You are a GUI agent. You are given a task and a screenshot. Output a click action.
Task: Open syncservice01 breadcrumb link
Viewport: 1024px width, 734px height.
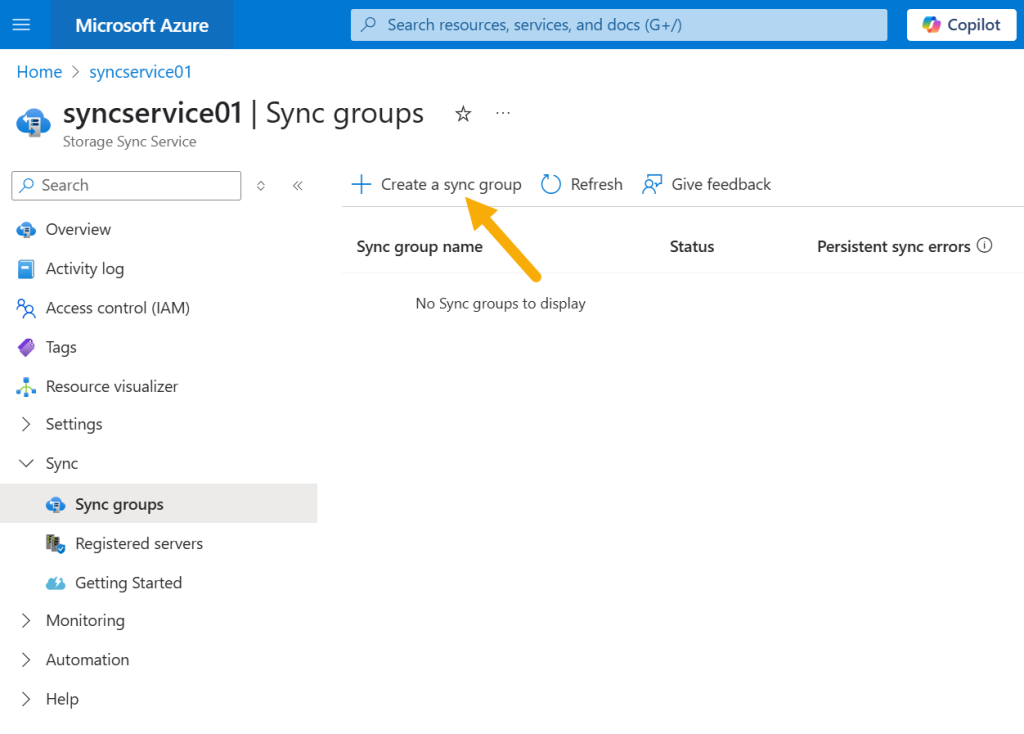140,72
